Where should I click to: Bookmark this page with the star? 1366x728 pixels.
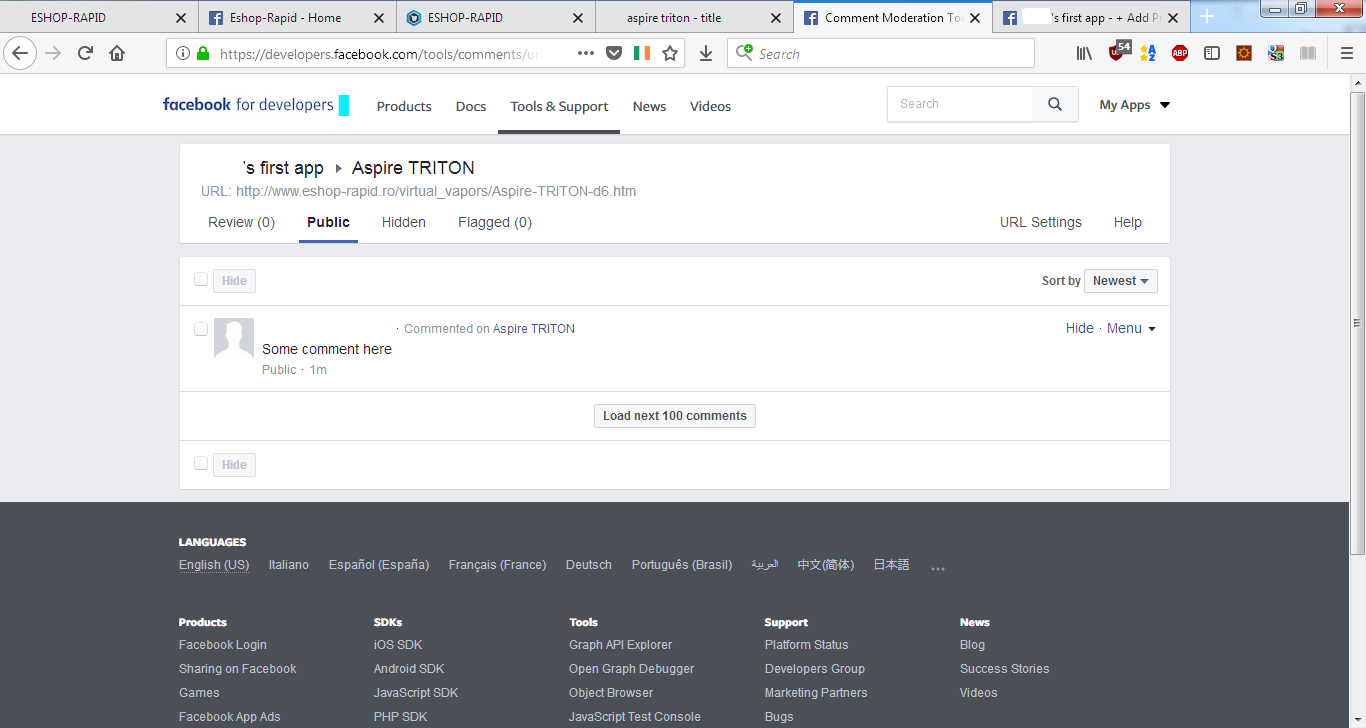pos(670,54)
